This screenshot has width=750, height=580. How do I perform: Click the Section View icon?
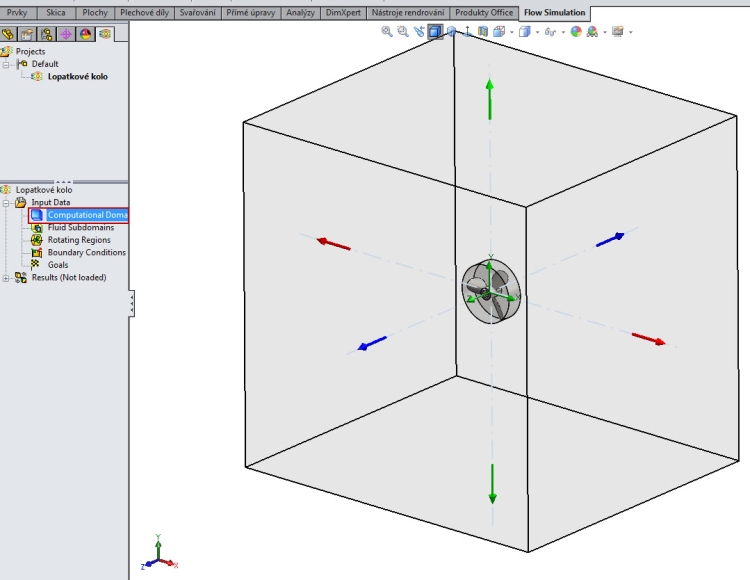click(483, 32)
